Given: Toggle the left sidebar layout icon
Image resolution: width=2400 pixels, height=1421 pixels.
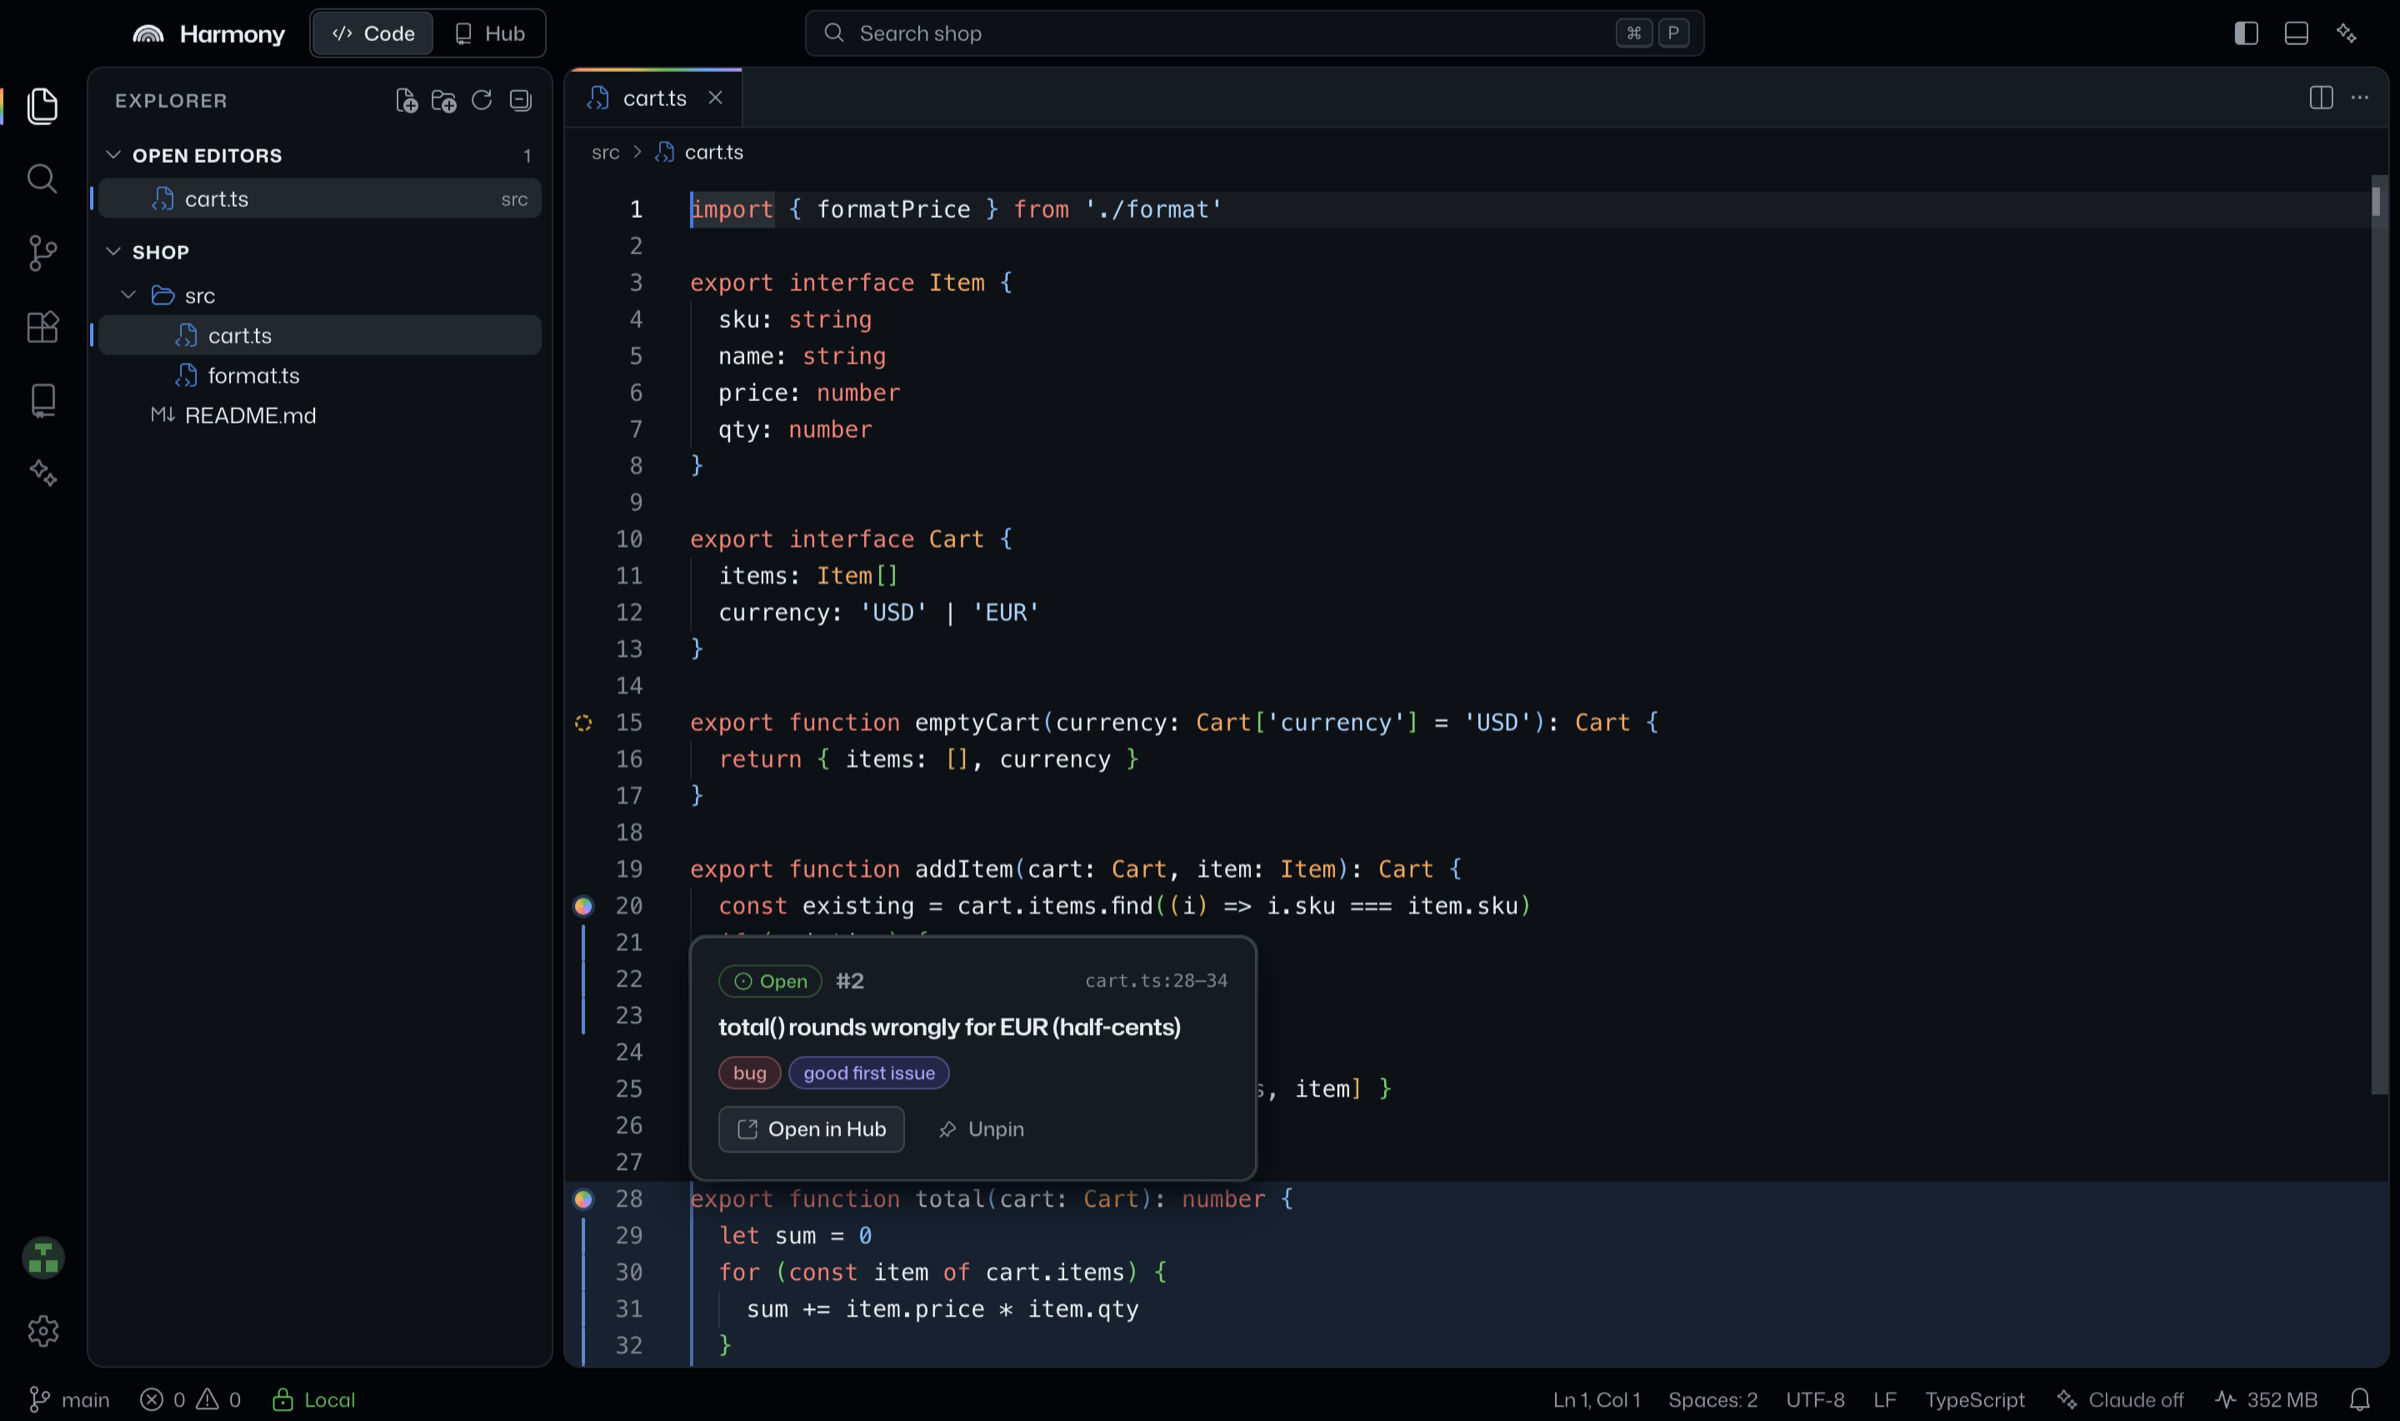Looking at the screenshot, I should pyautogui.click(x=2246, y=33).
